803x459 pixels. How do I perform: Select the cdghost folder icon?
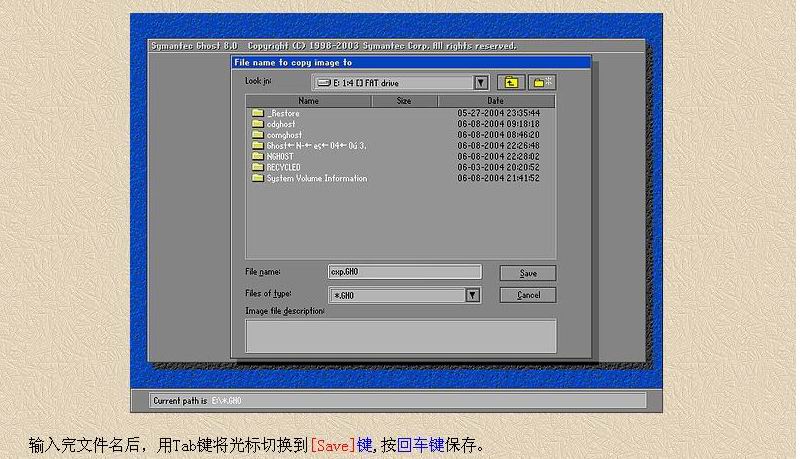coord(258,123)
